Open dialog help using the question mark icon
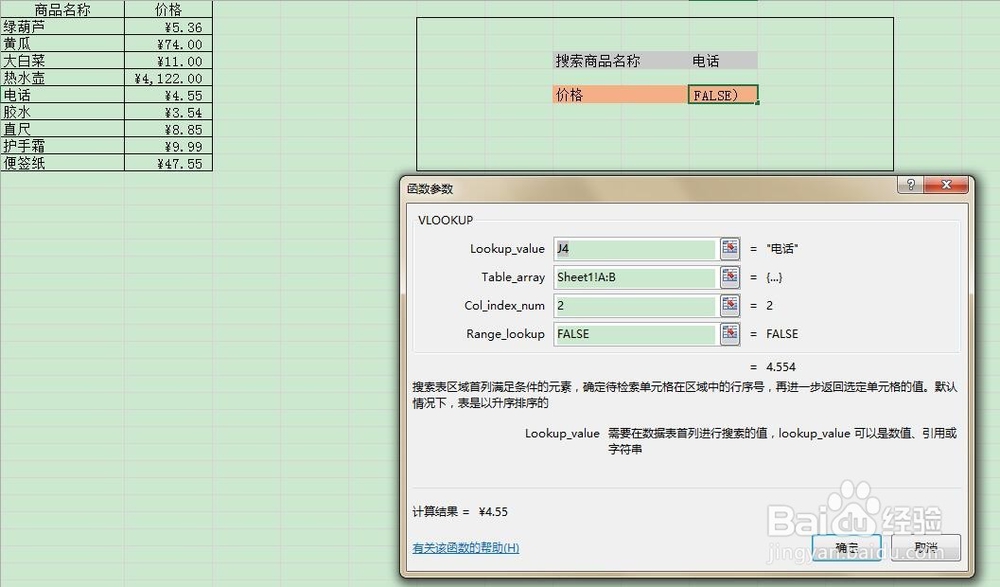1000x587 pixels. point(912,185)
